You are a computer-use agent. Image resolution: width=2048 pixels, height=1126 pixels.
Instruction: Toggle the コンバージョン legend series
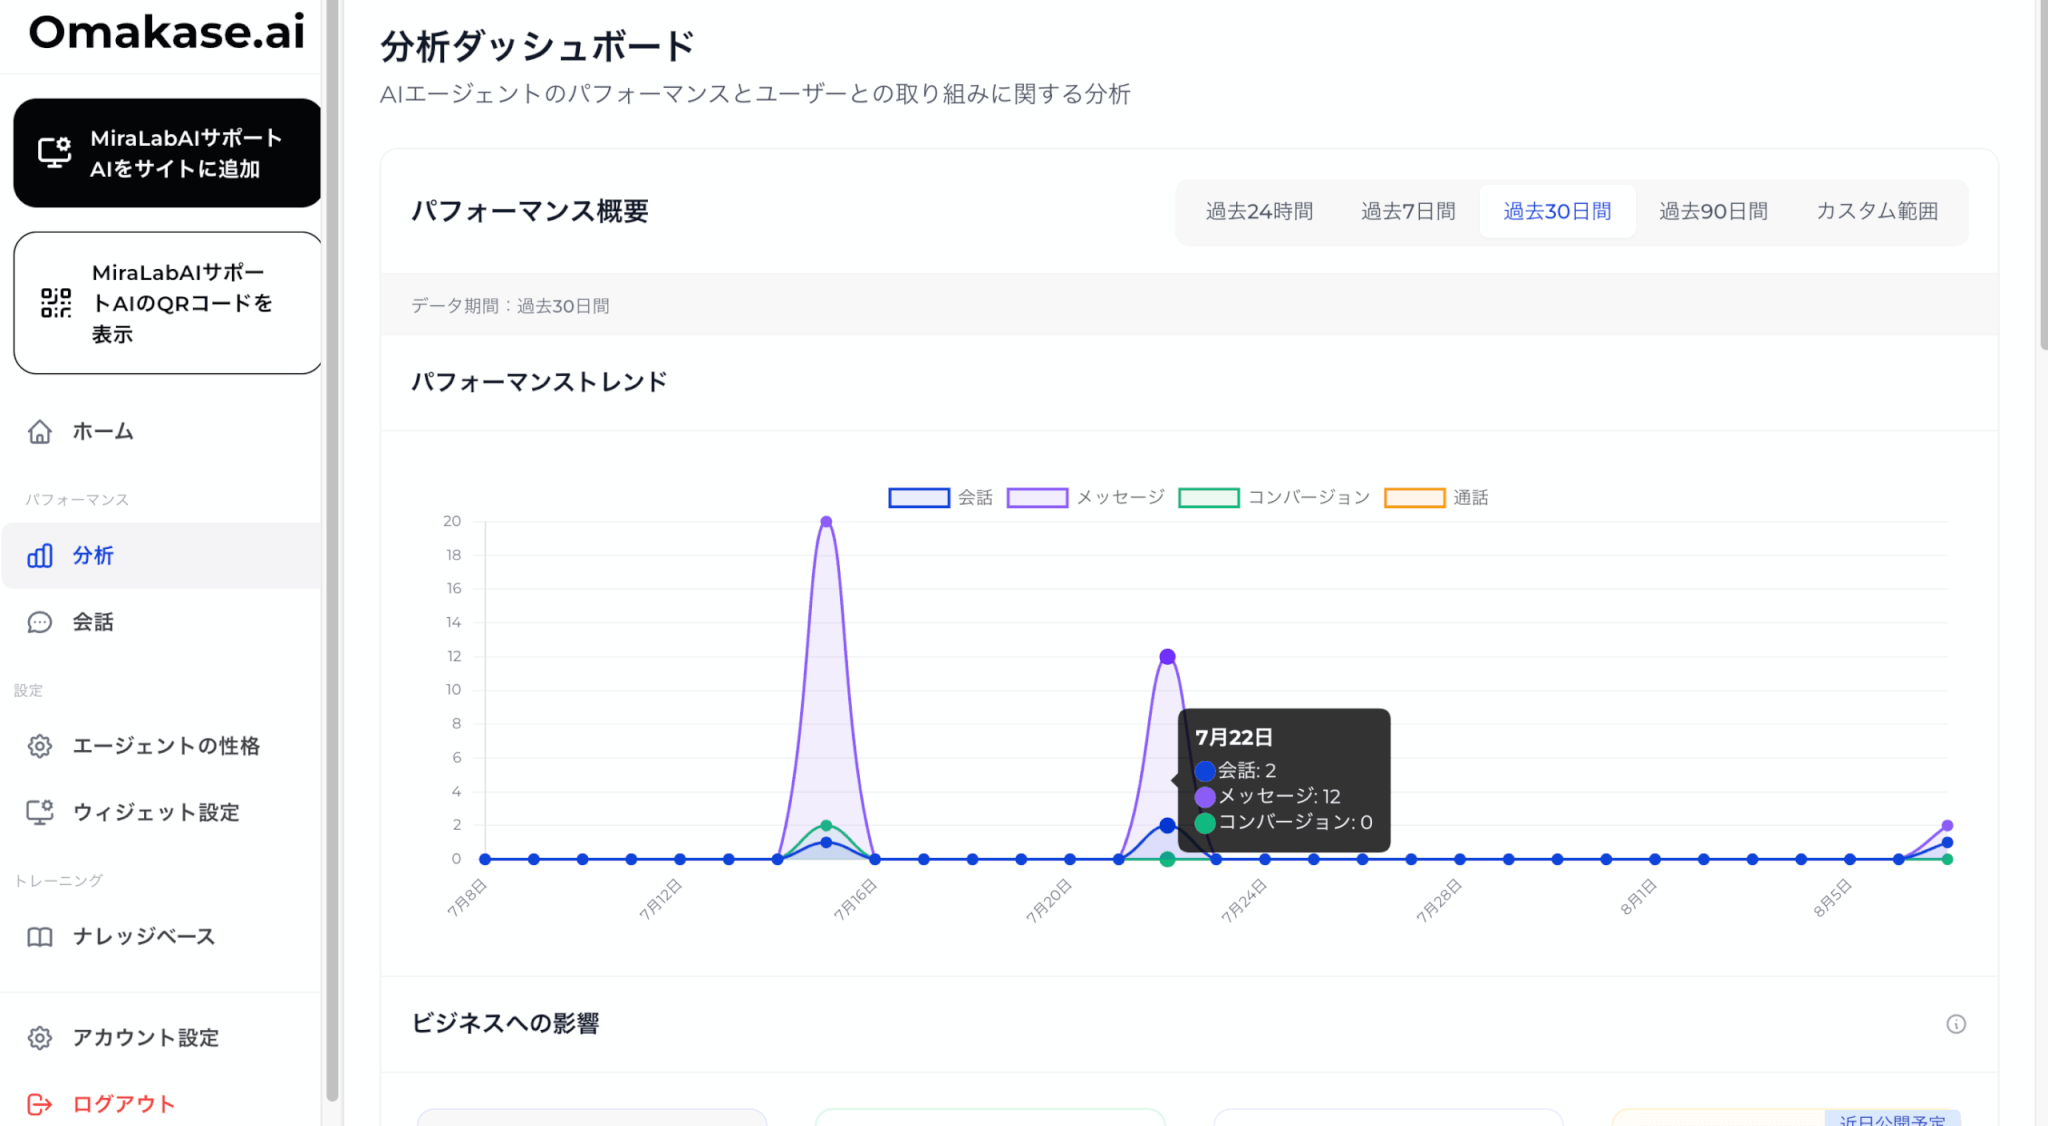(1274, 497)
